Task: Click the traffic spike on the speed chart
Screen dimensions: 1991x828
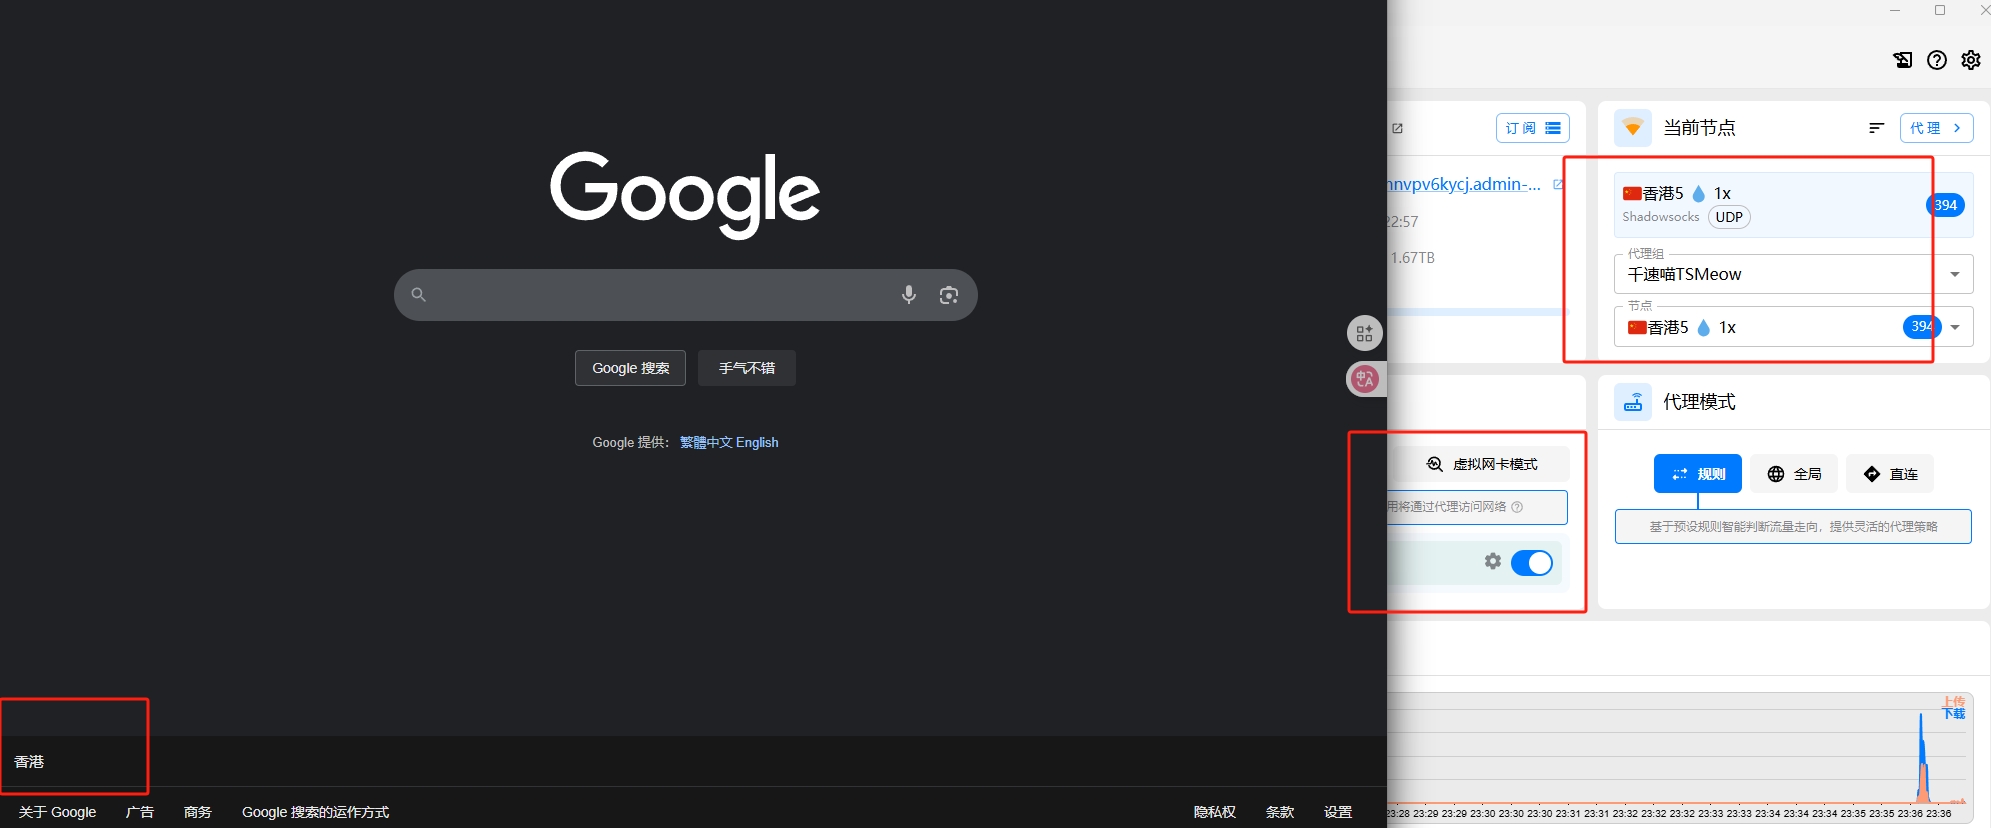Action: [x=1922, y=760]
